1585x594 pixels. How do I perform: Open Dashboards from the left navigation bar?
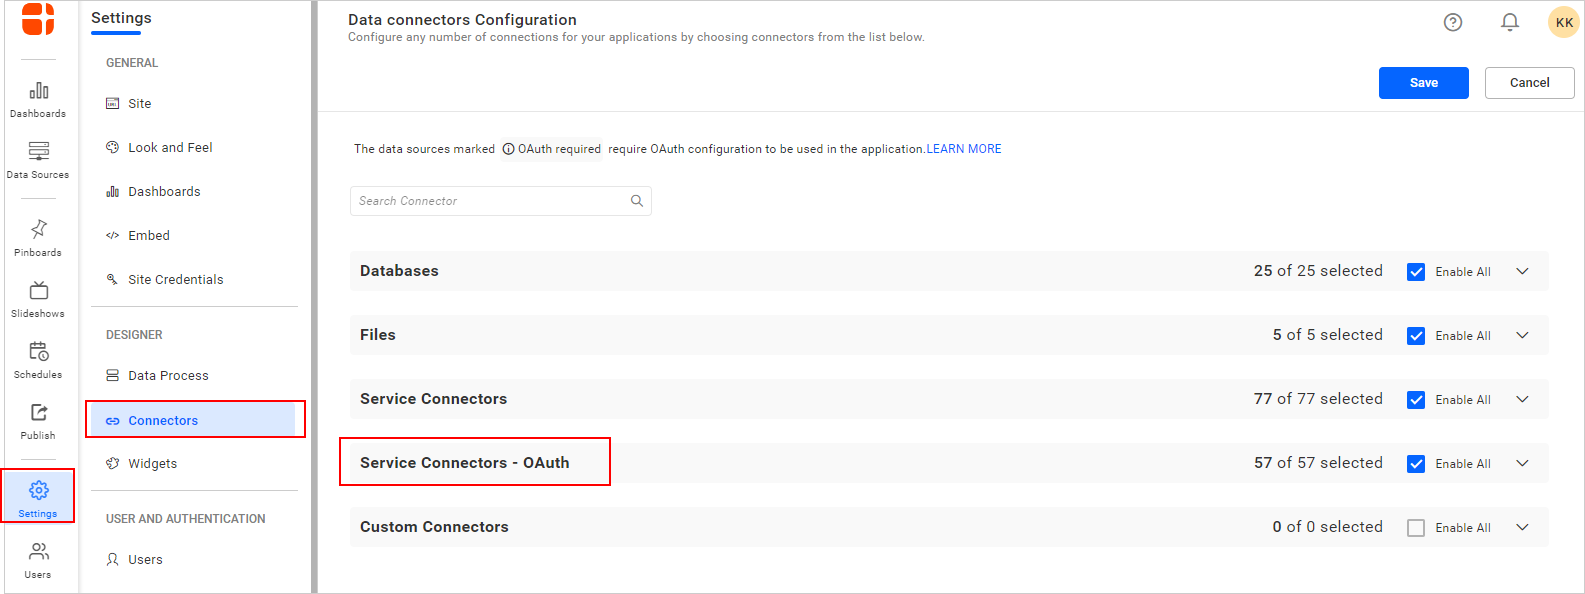(38, 99)
